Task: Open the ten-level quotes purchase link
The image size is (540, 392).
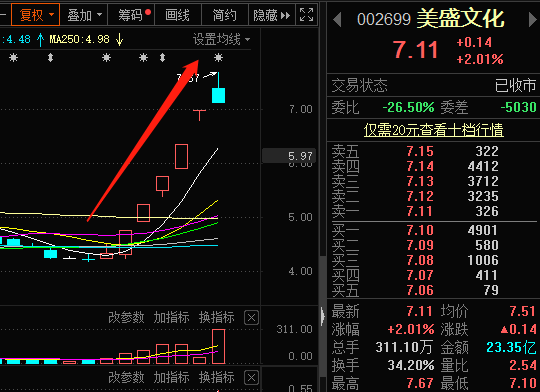Action: coord(434,130)
